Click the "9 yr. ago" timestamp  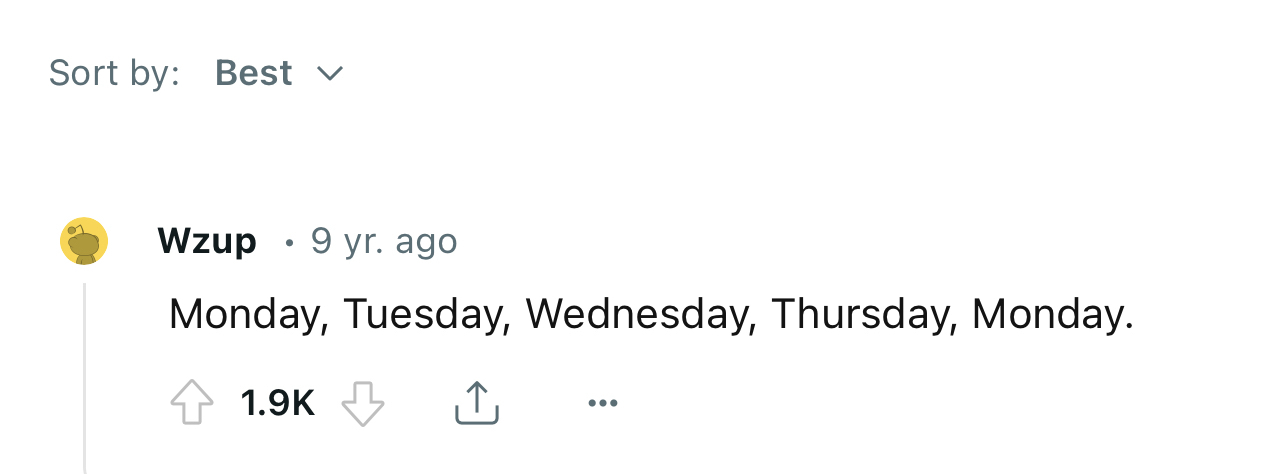tap(384, 241)
